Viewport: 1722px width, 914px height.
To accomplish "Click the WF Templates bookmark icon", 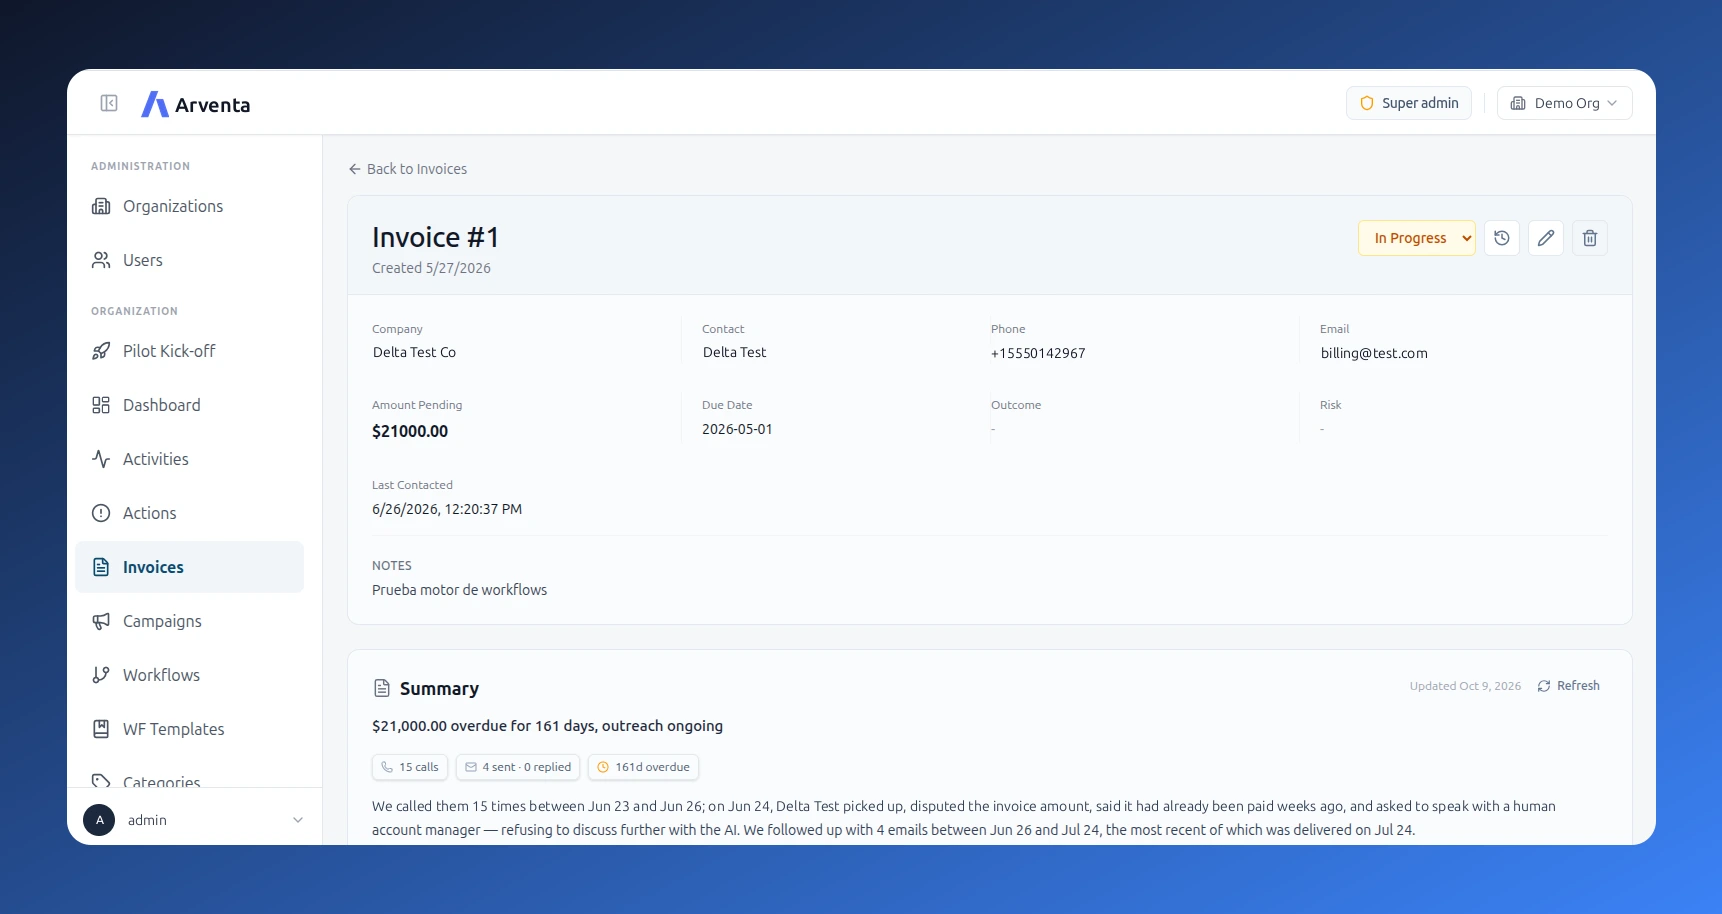I will click(101, 729).
